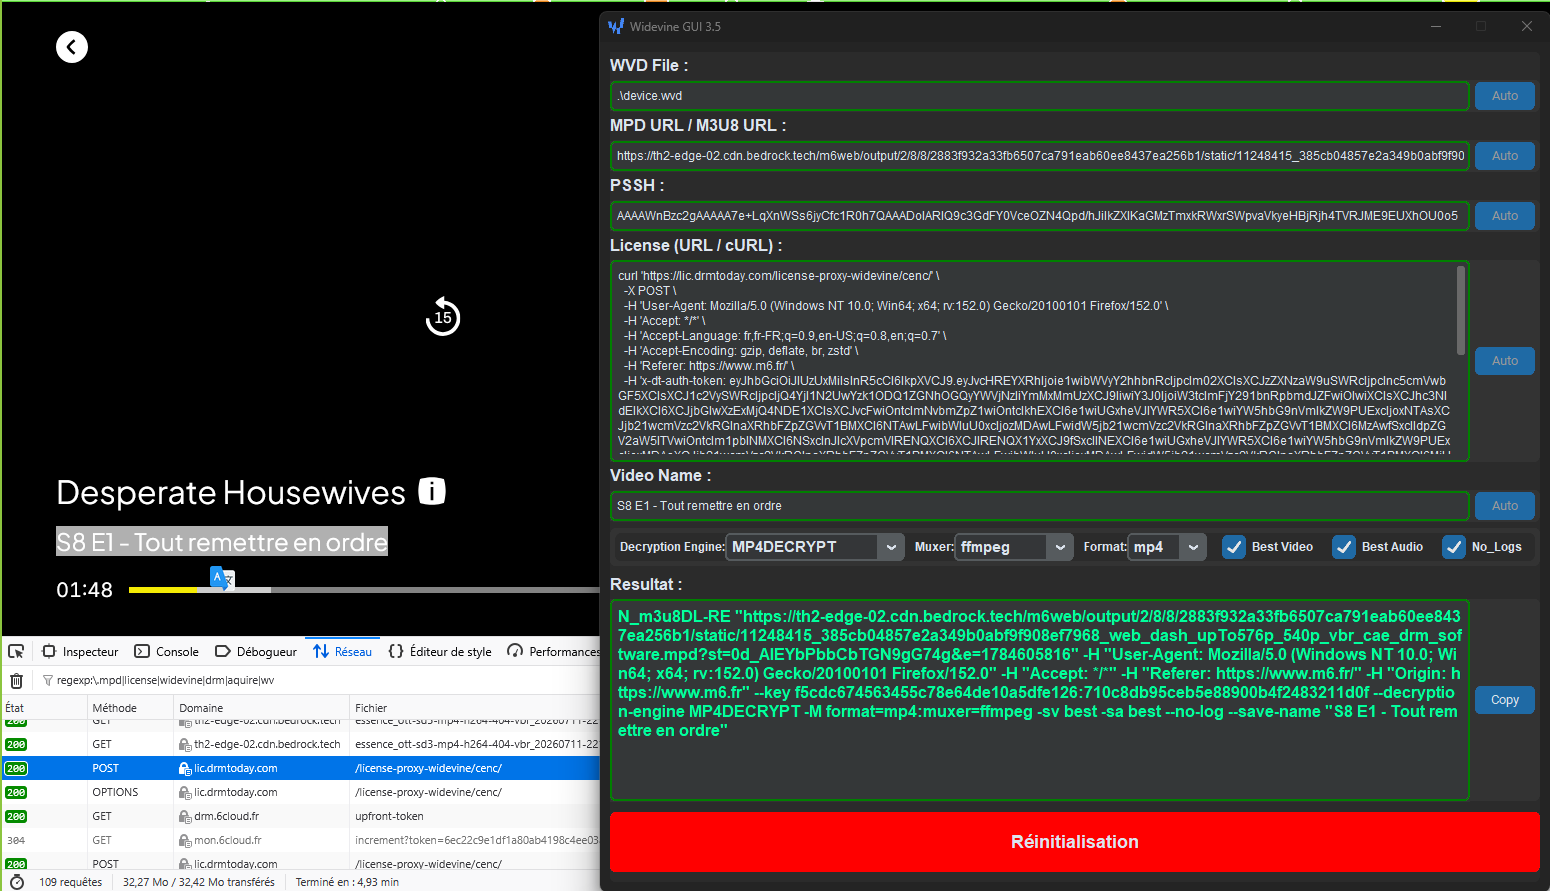Click the lock icon beside mon.6cloud.fr
The image size is (1550, 891).
(x=185, y=840)
